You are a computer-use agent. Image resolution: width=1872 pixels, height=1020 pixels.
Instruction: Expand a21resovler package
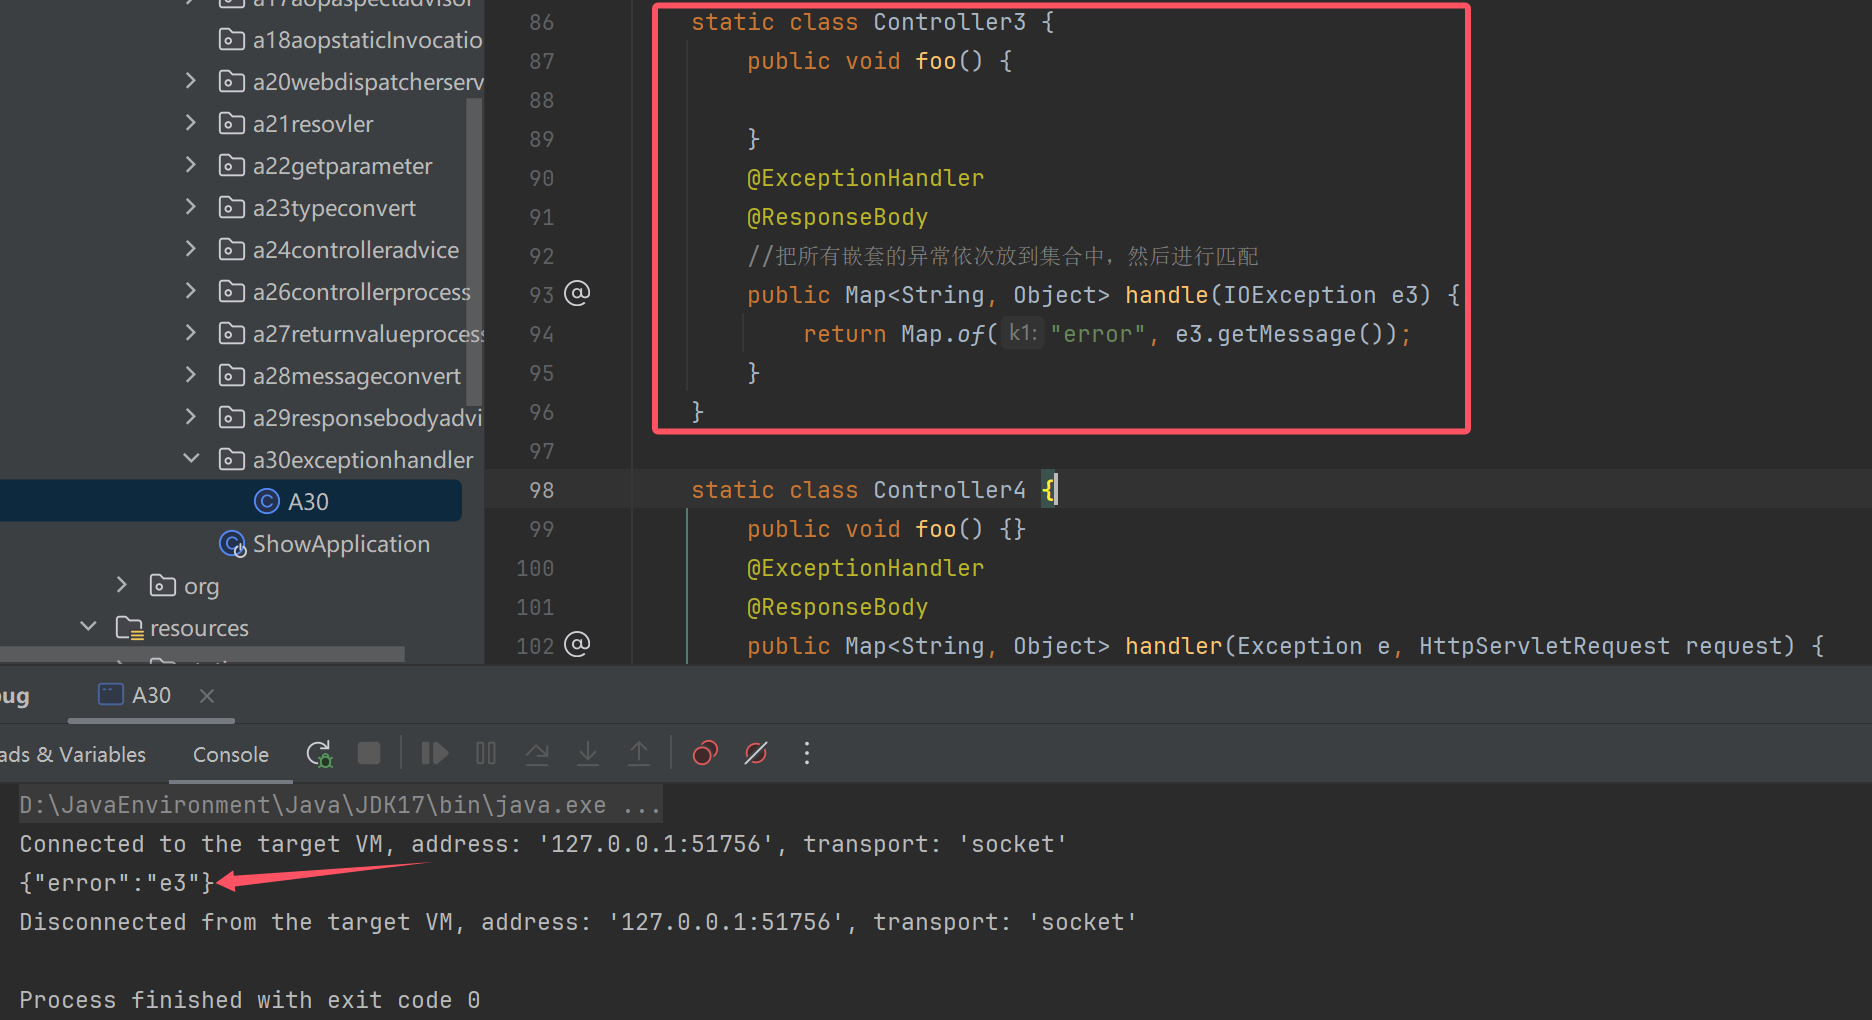191,123
